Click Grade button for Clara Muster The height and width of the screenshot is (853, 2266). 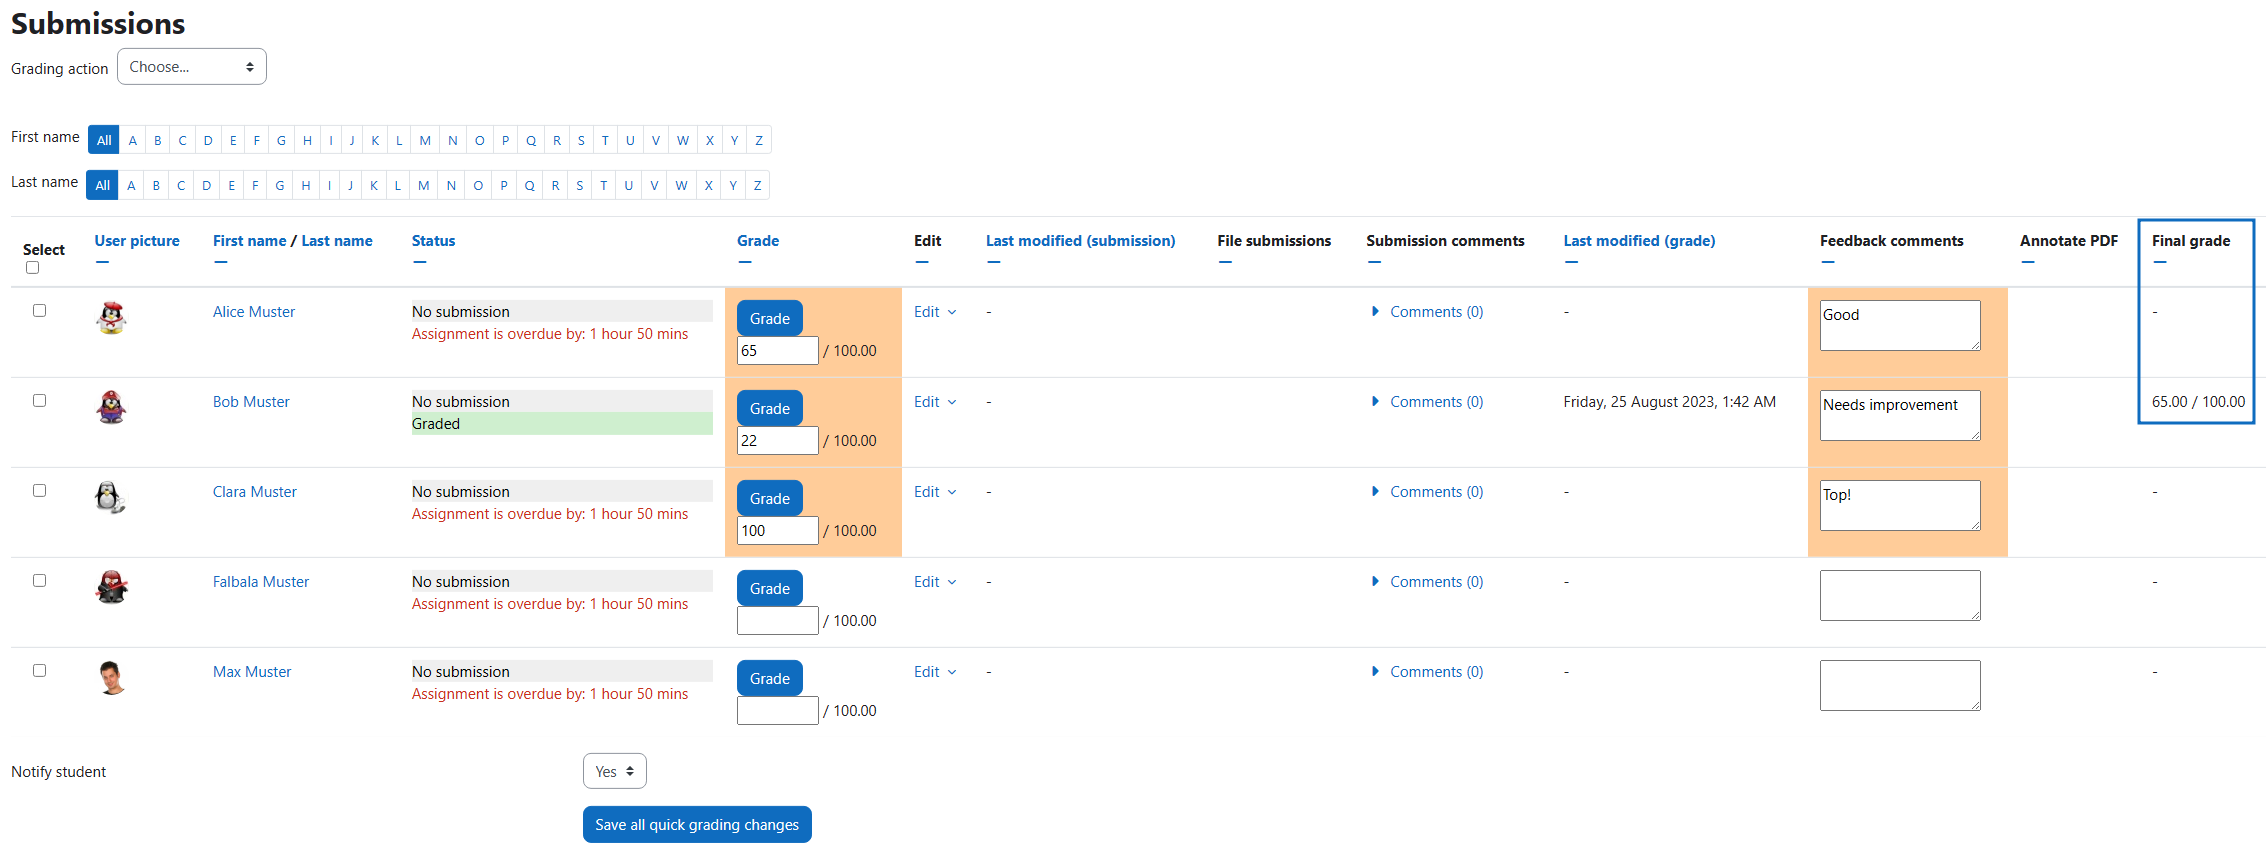click(x=770, y=498)
